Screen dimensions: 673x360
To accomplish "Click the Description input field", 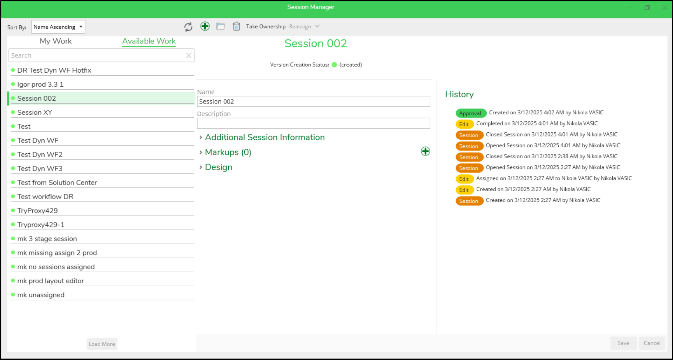I will [x=314, y=123].
